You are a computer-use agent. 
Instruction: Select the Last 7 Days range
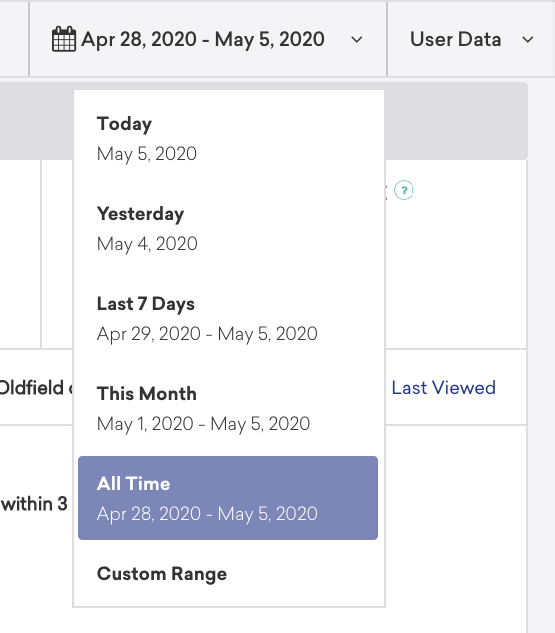click(228, 318)
